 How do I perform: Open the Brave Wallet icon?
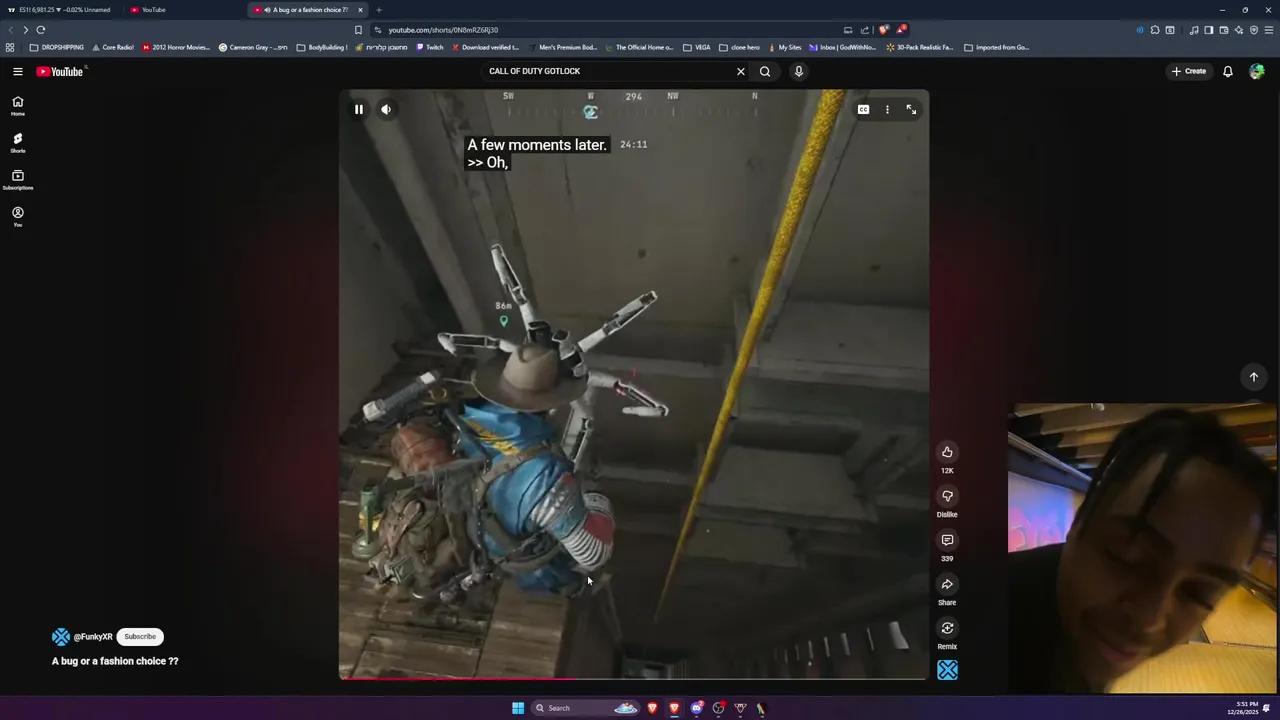1223,30
